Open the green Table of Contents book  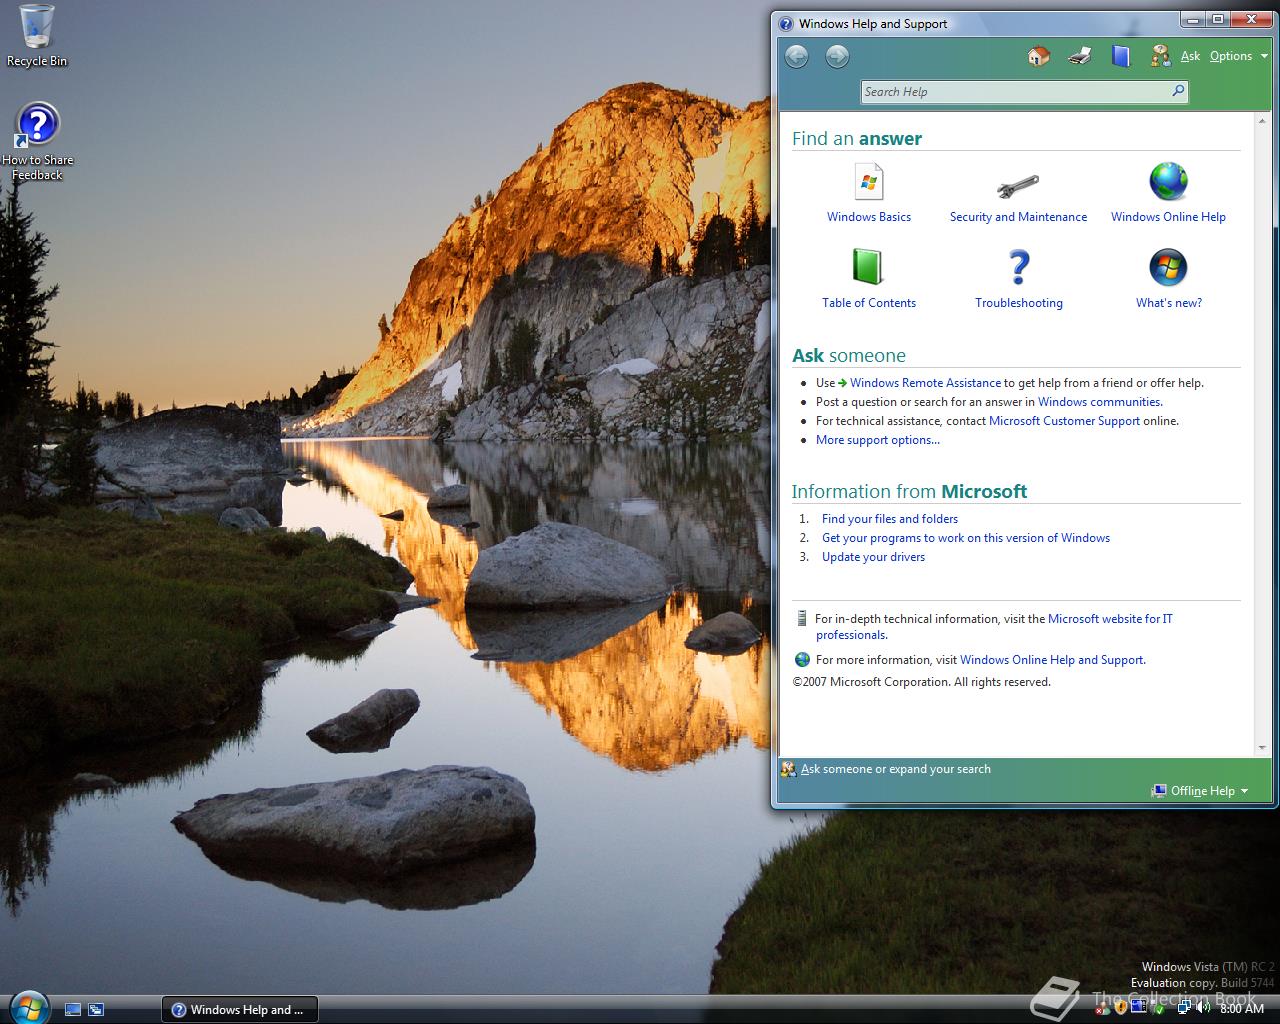(x=868, y=267)
